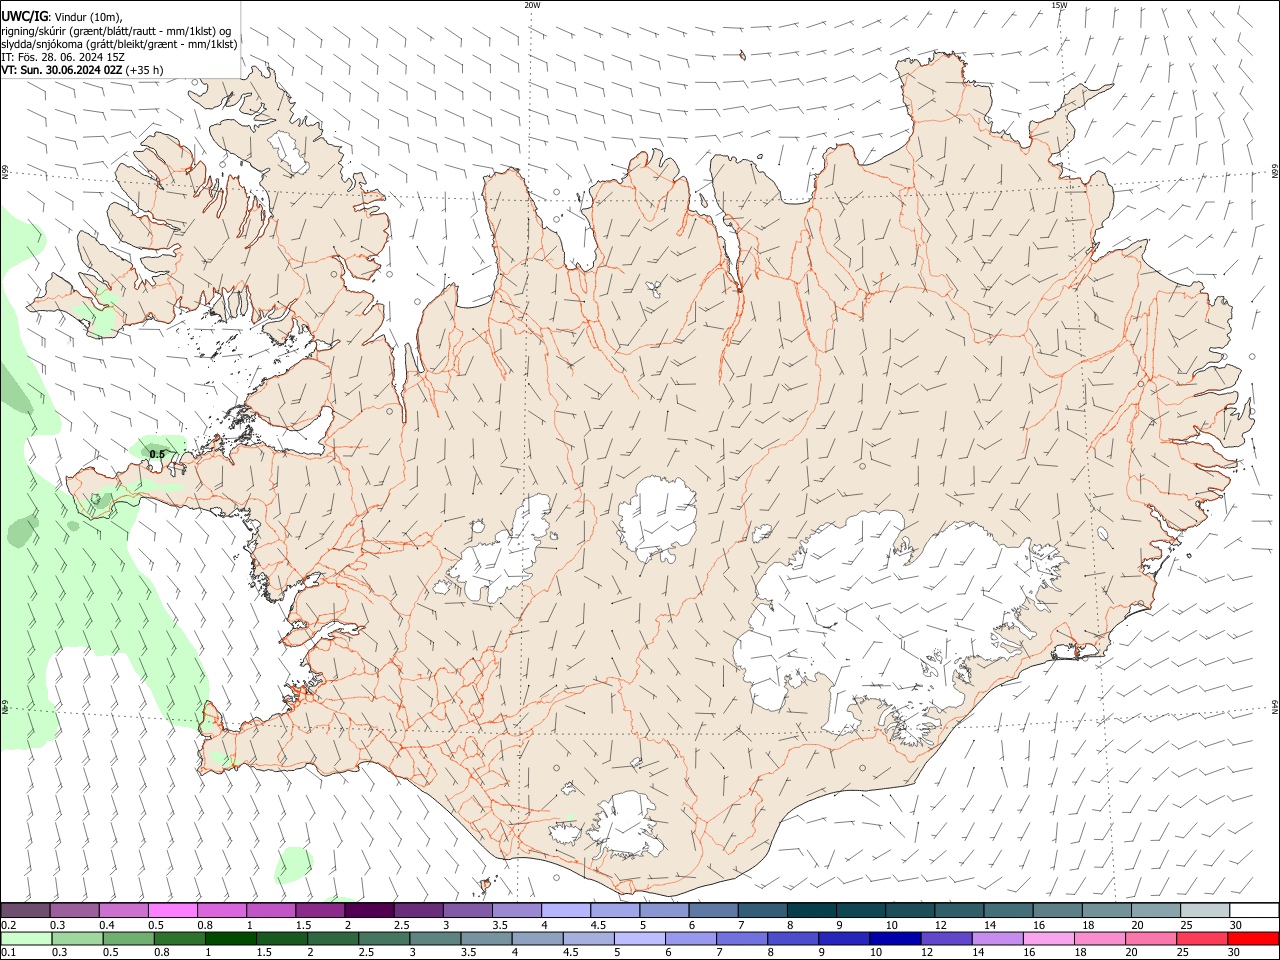The width and height of the screenshot is (1280, 960).
Task: Pick the deep navy swatch labeled 10 in lower legend
Action: tap(894, 939)
